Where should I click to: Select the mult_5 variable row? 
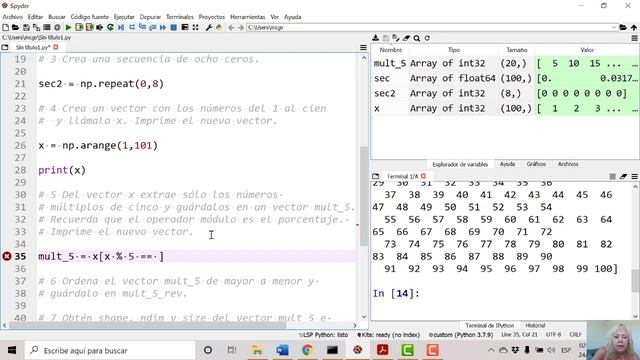pos(505,63)
